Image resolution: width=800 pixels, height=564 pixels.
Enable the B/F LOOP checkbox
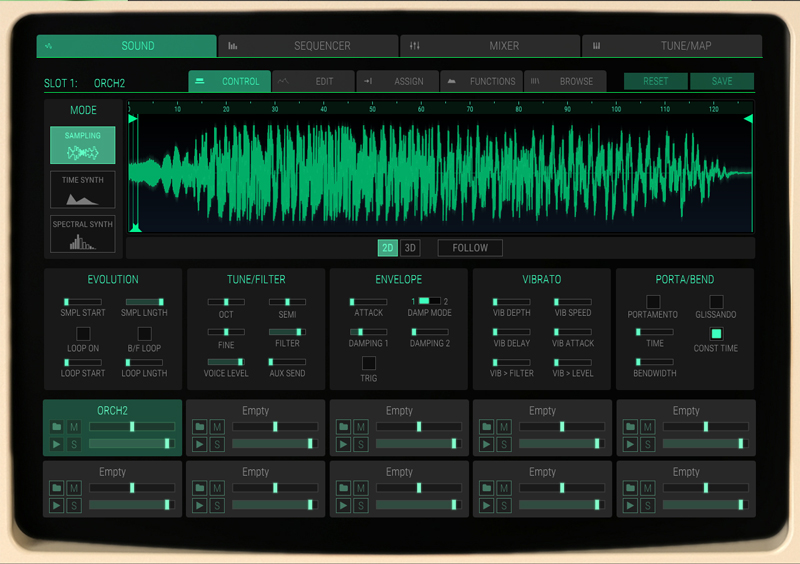click(x=144, y=334)
